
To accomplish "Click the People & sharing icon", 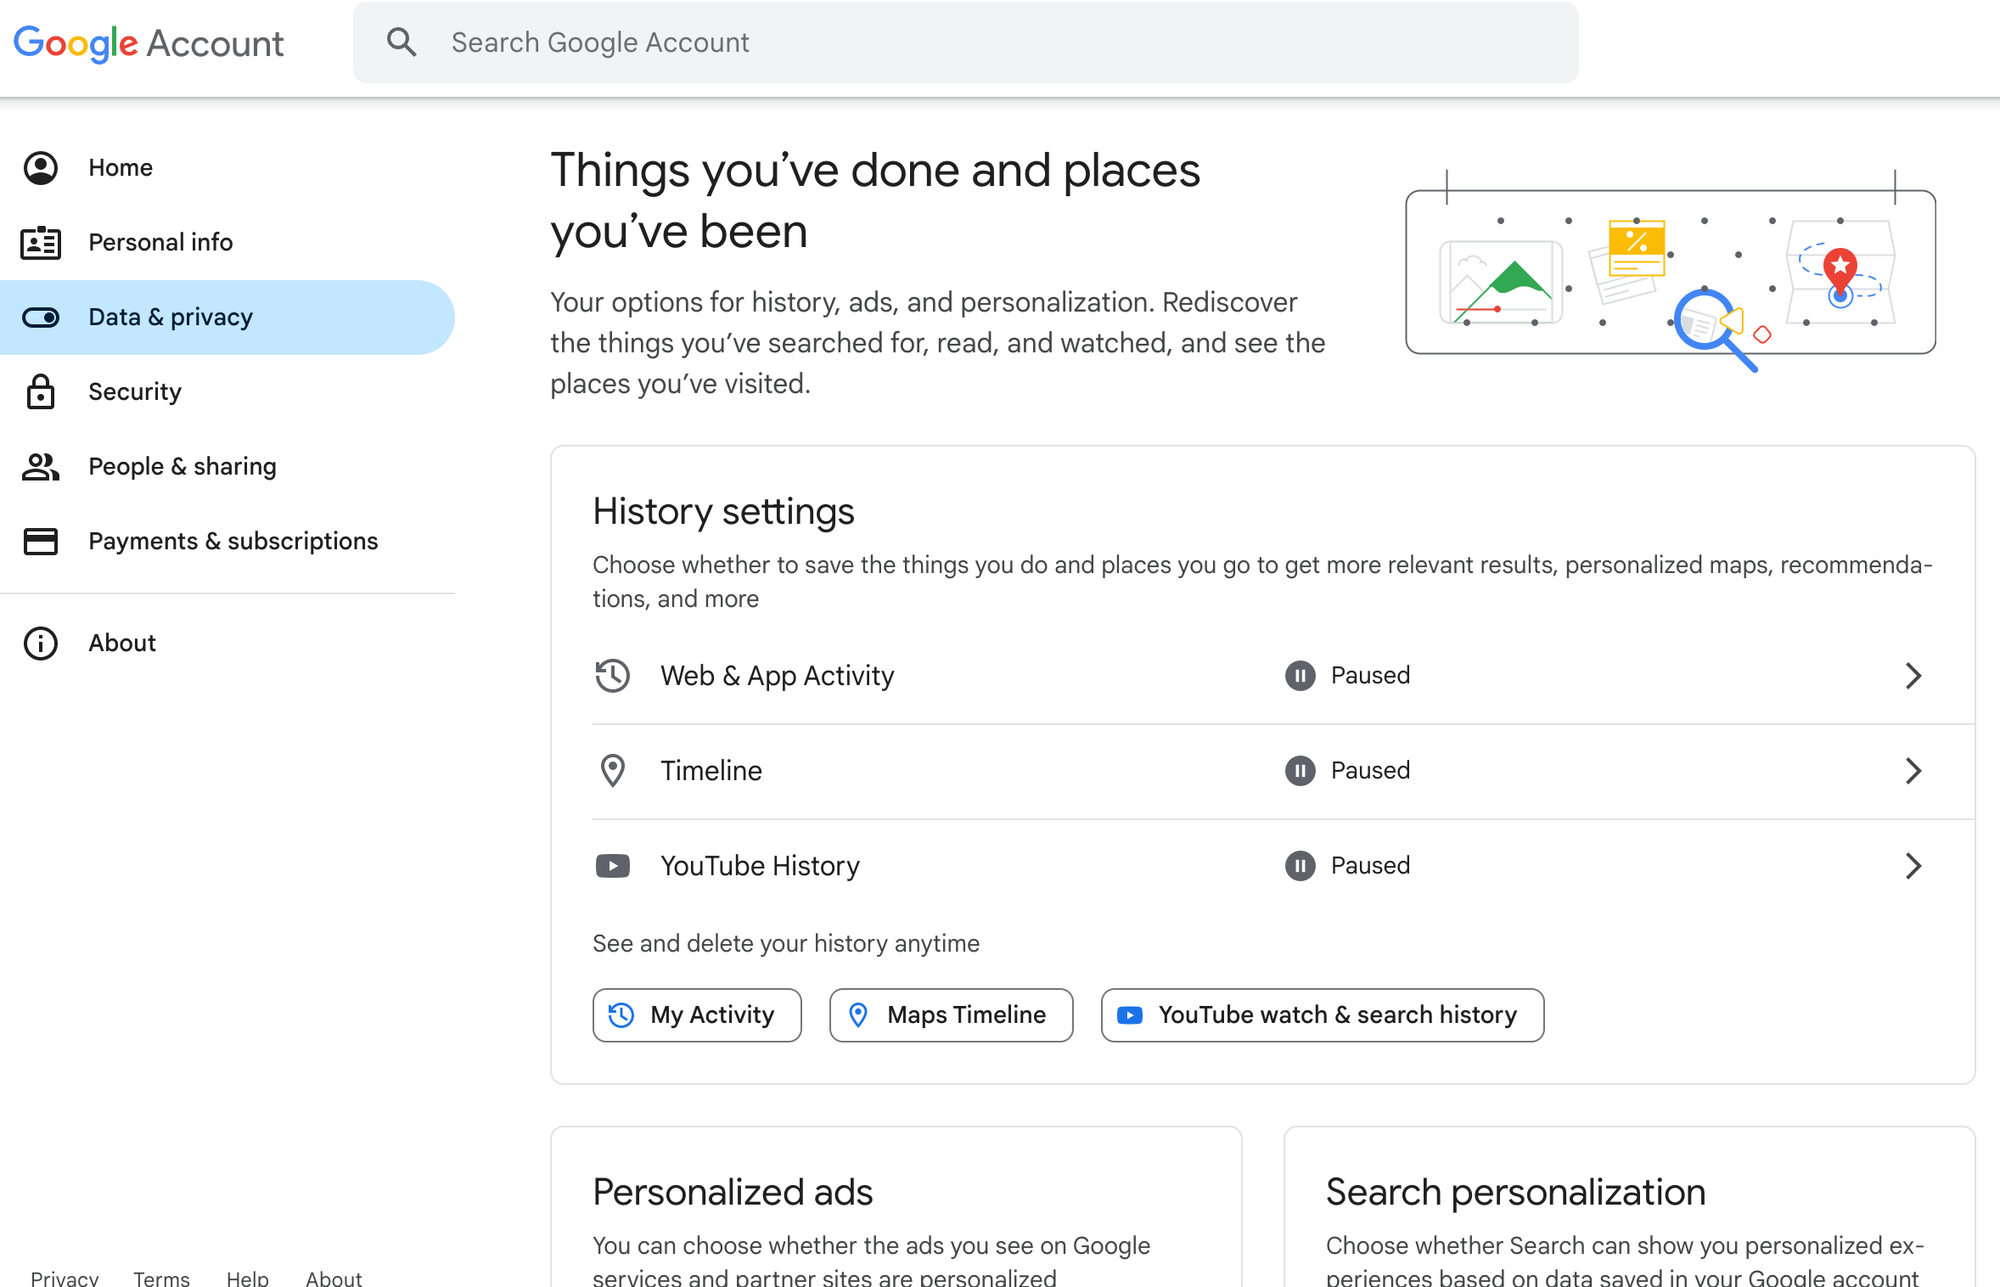I will 41,467.
